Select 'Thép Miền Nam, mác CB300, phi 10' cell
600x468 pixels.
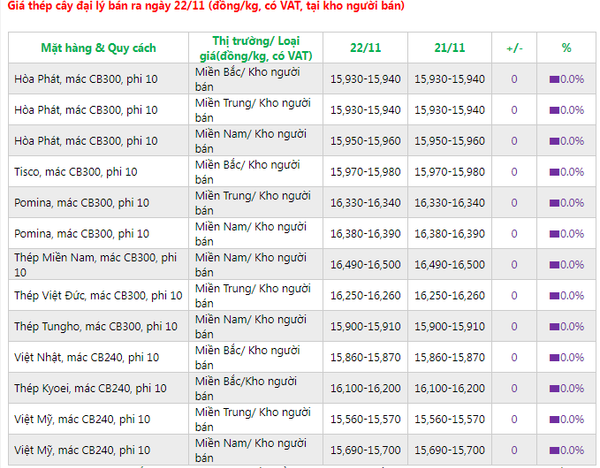point(96,265)
